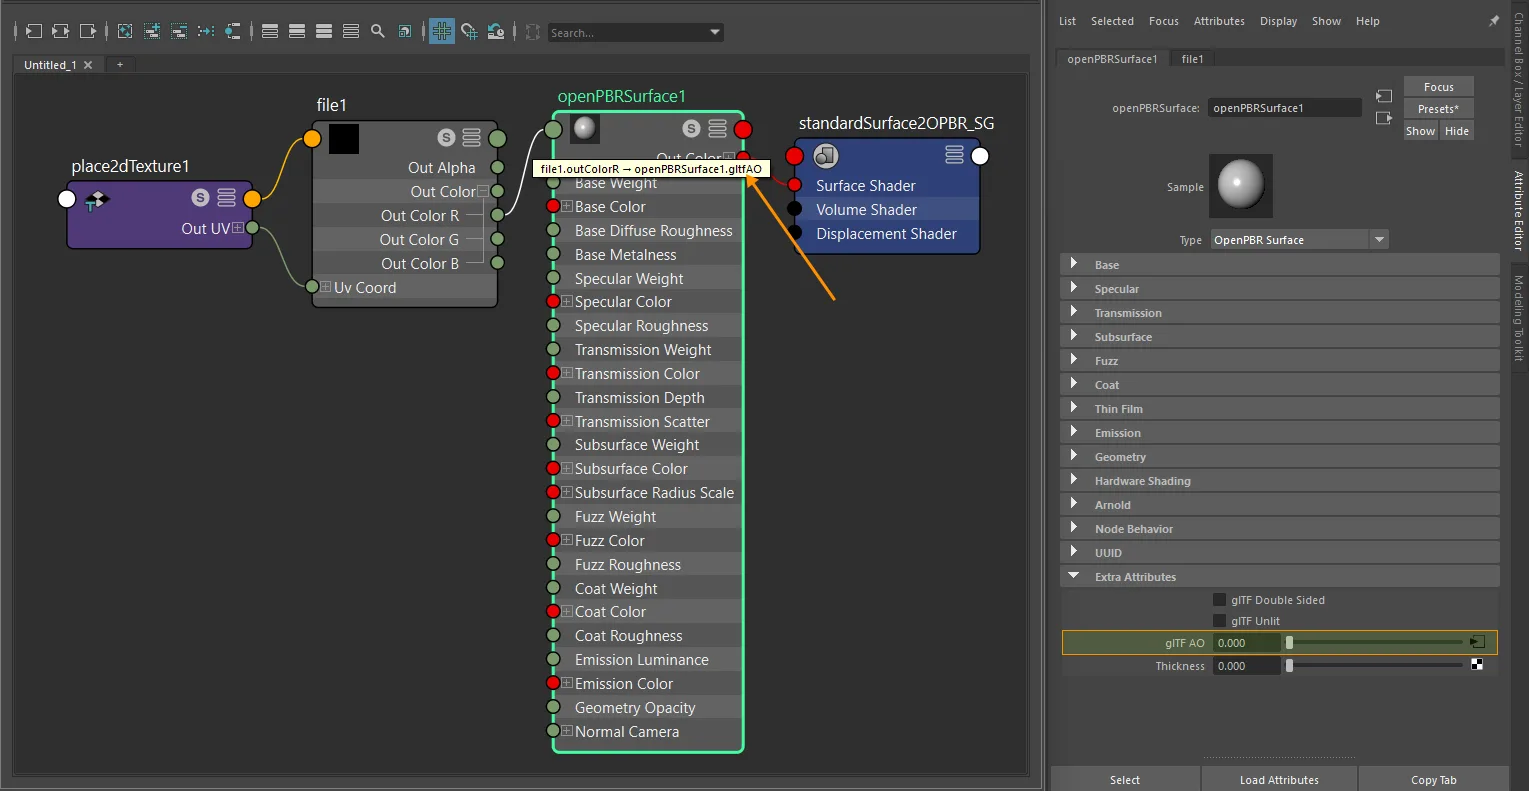Open the Attributes menu

[1219, 21]
